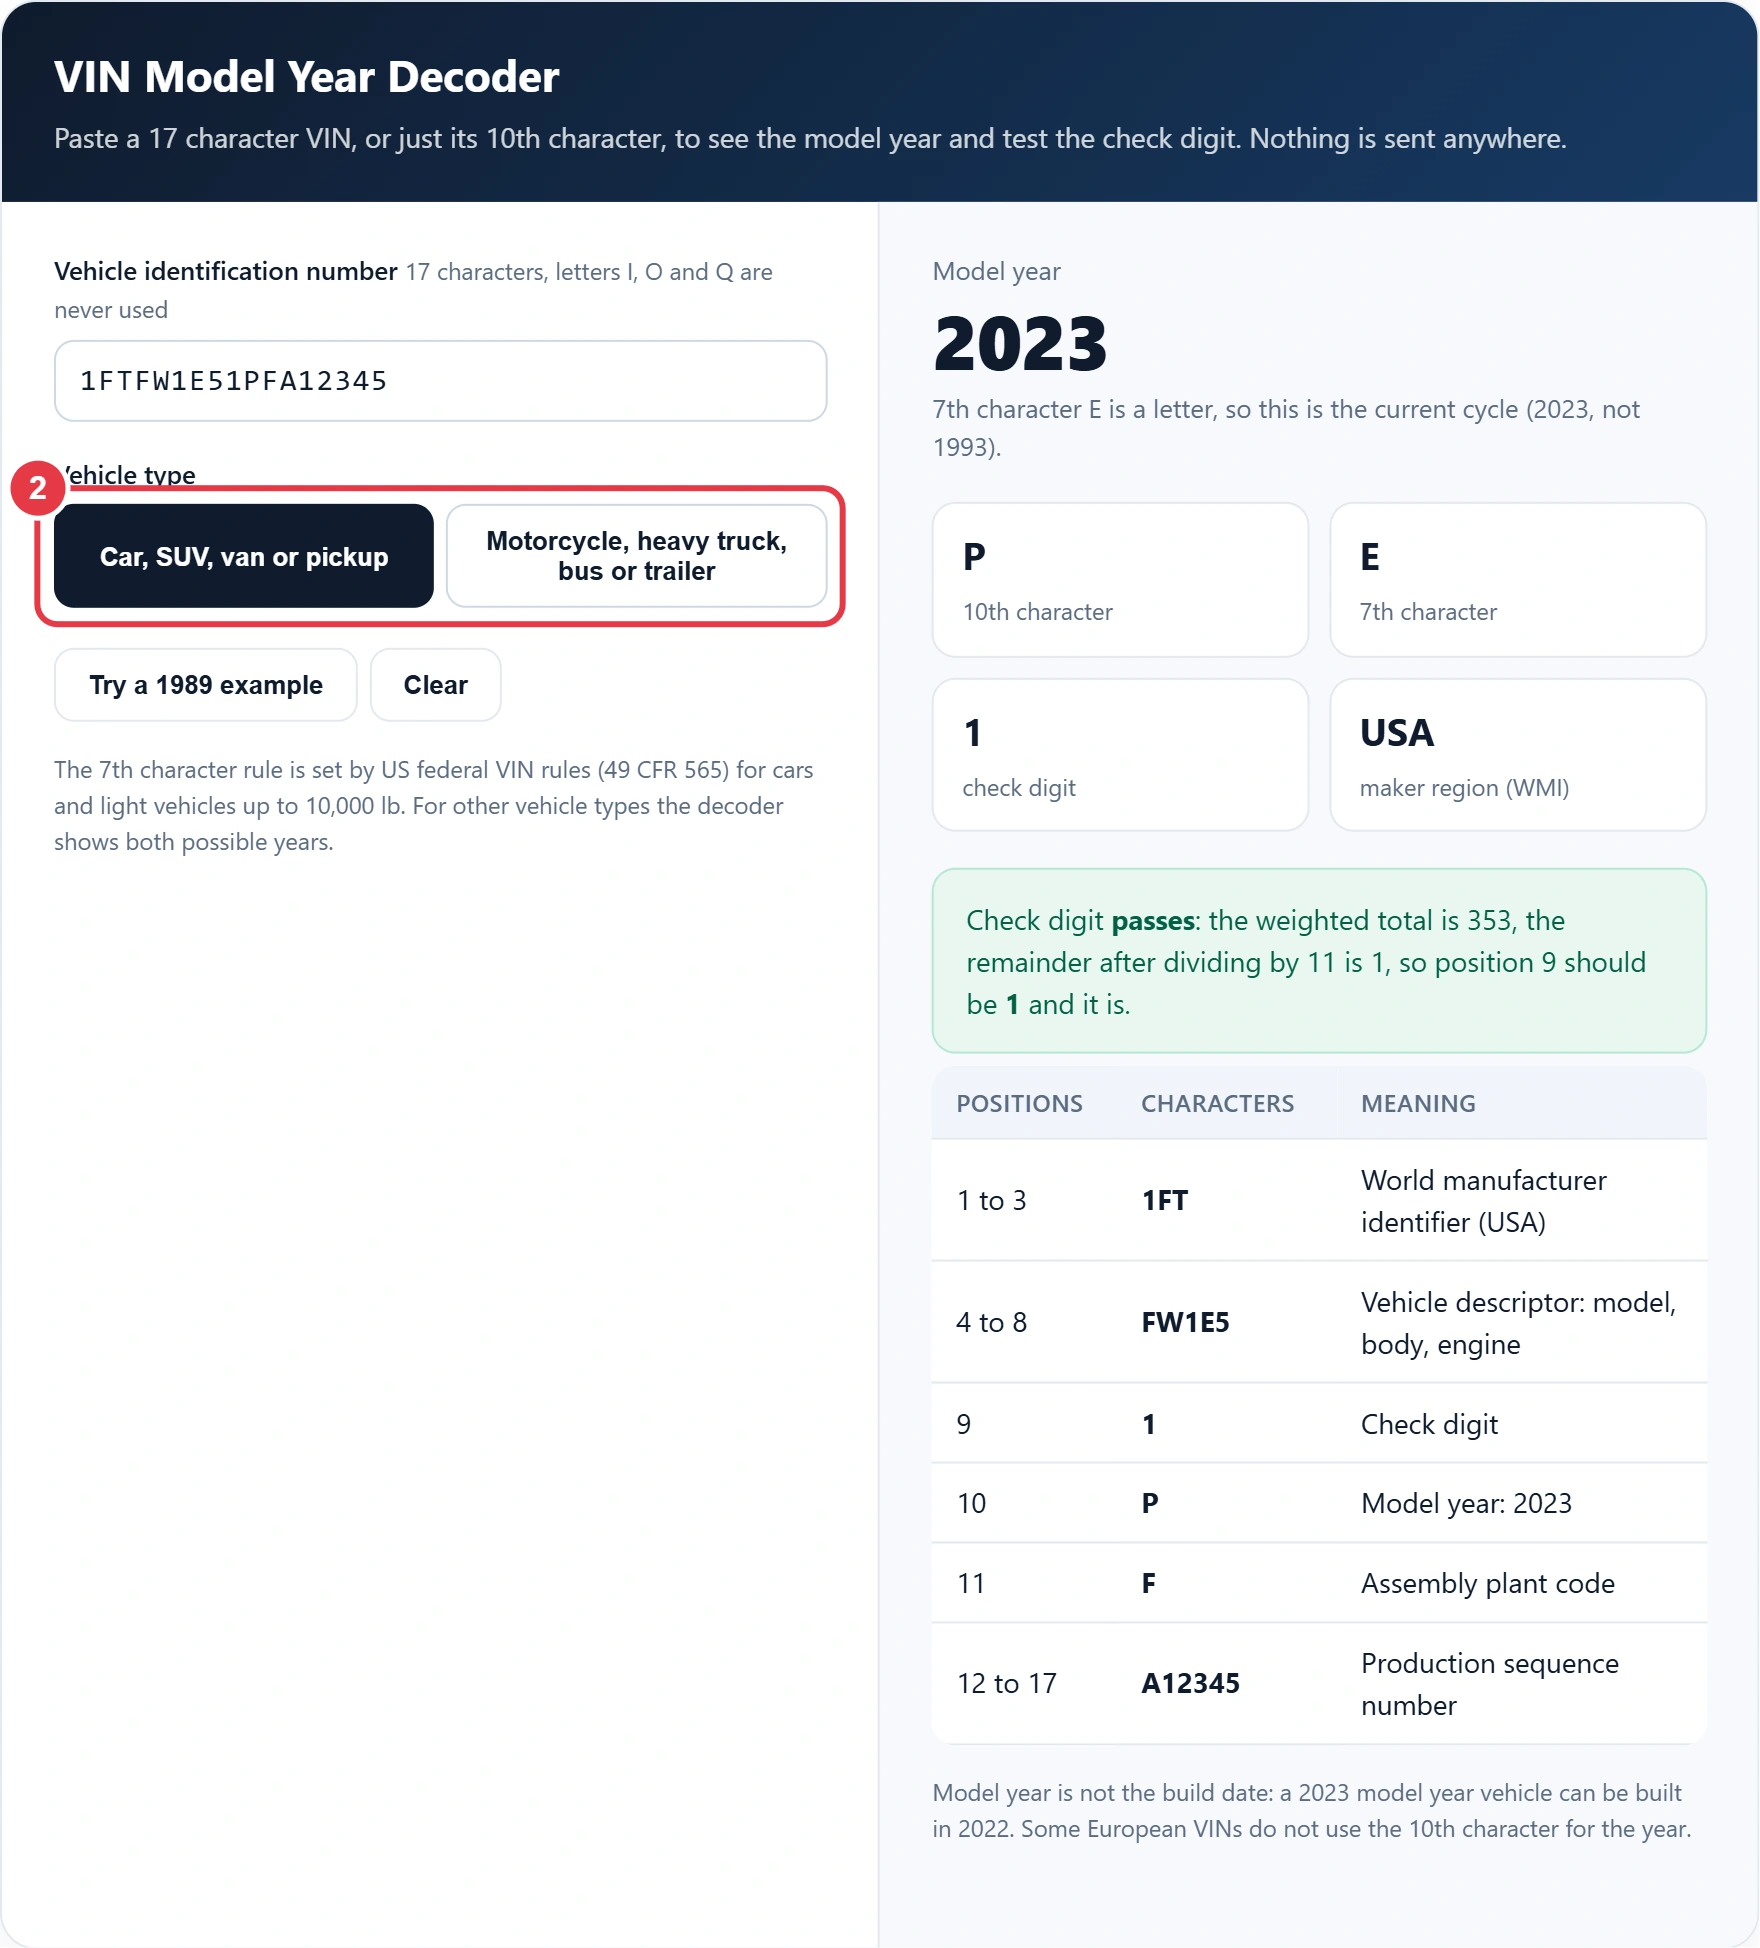
Task: Click the check digit 1 card
Action: click(1120, 755)
